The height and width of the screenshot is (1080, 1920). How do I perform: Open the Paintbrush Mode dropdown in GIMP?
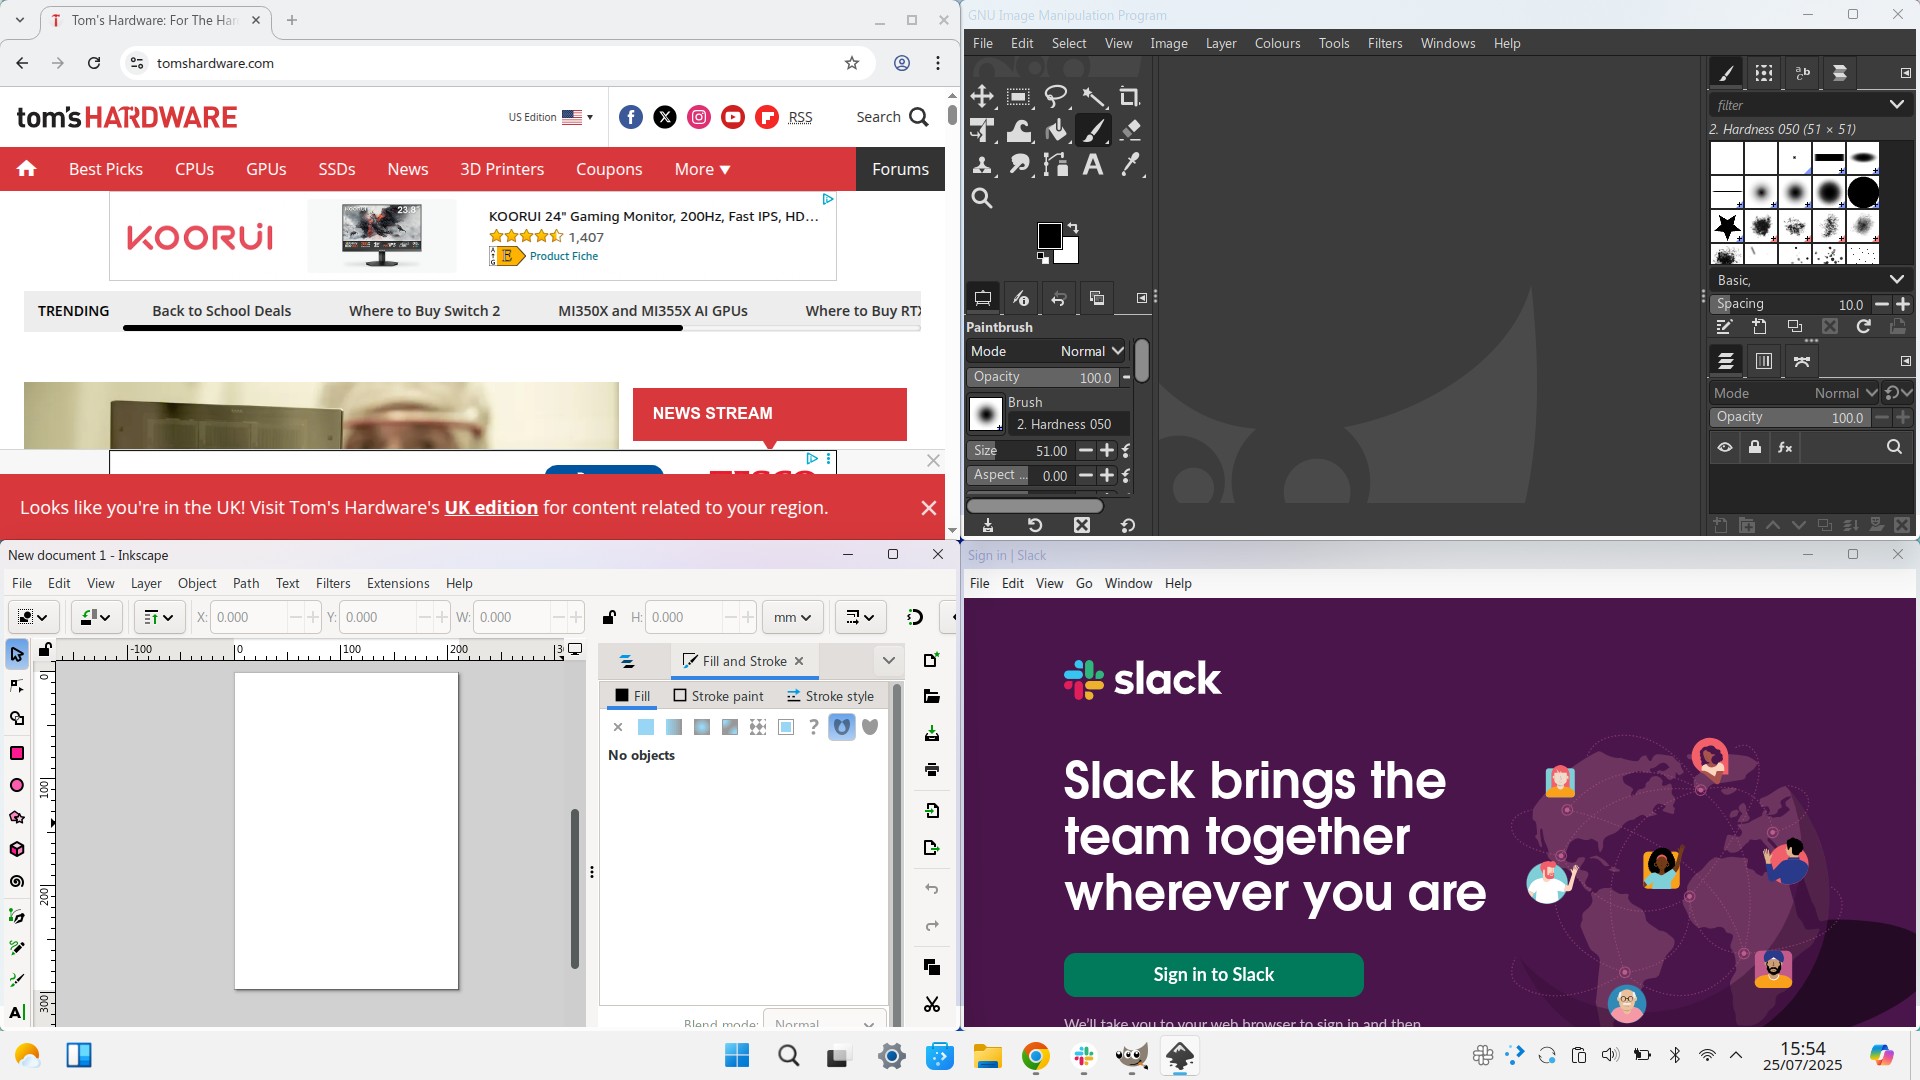tap(1047, 351)
